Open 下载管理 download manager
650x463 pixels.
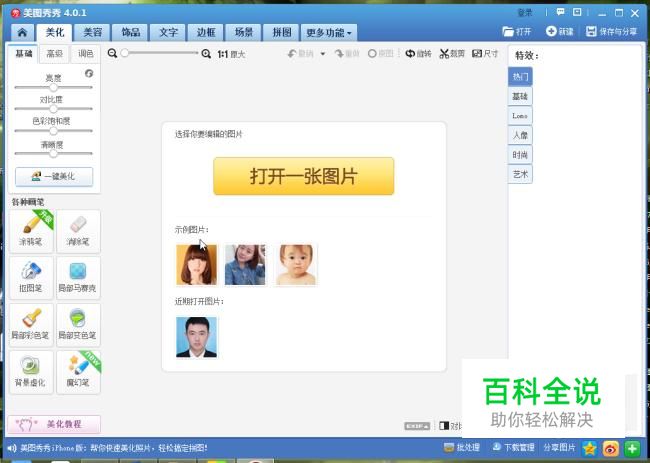(514, 448)
